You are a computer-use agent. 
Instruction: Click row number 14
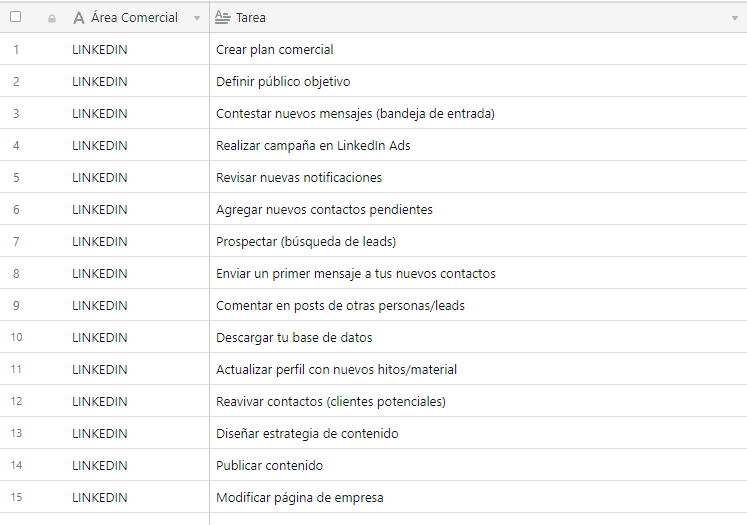click(16, 465)
